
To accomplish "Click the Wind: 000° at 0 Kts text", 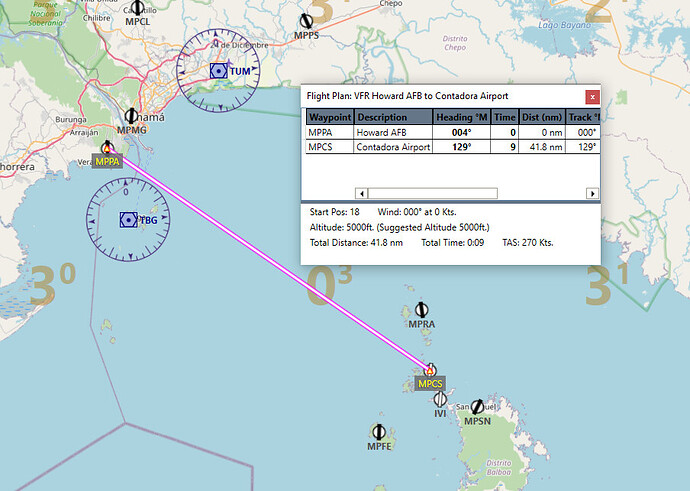I will 417,212.
